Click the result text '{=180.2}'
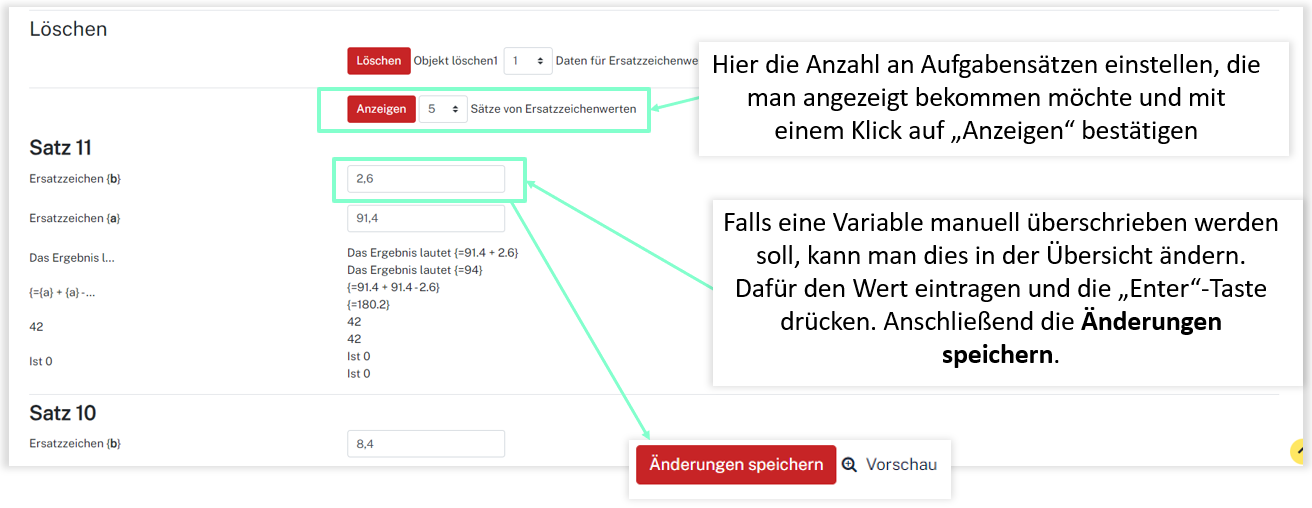Viewport: 1312px width, 508px height. coord(368,305)
